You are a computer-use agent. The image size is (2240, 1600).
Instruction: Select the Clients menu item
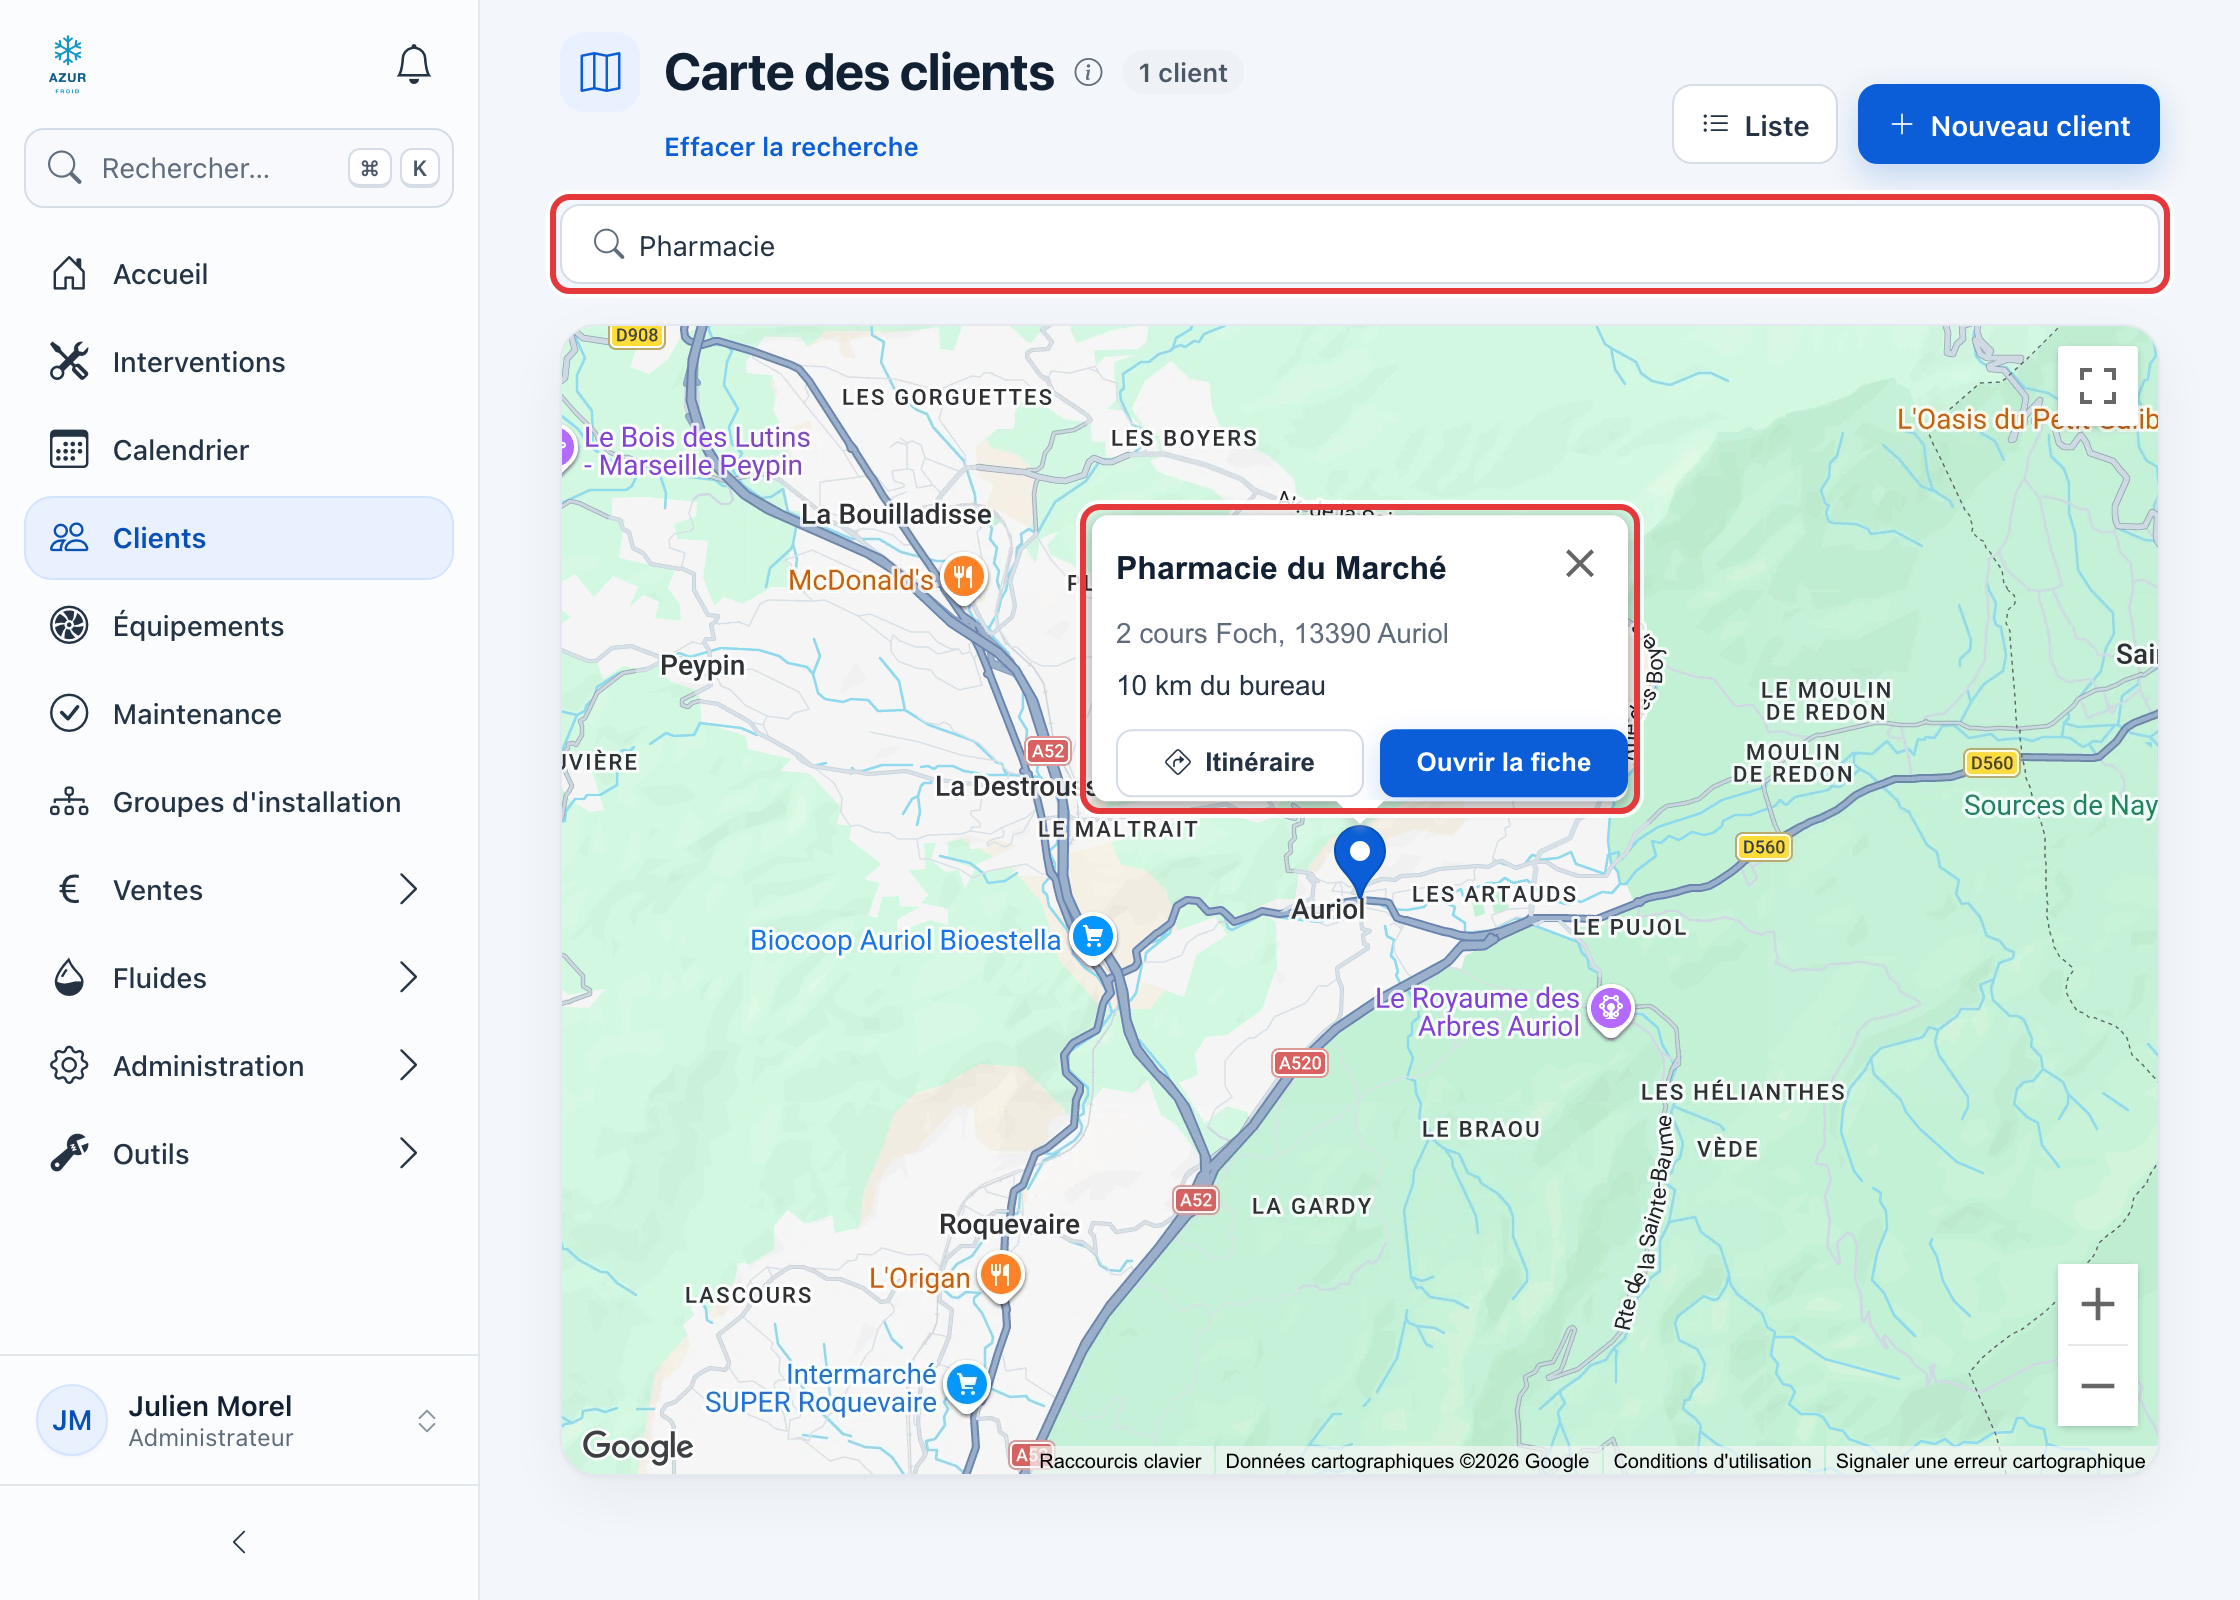pyautogui.click(x=239, y=538)
